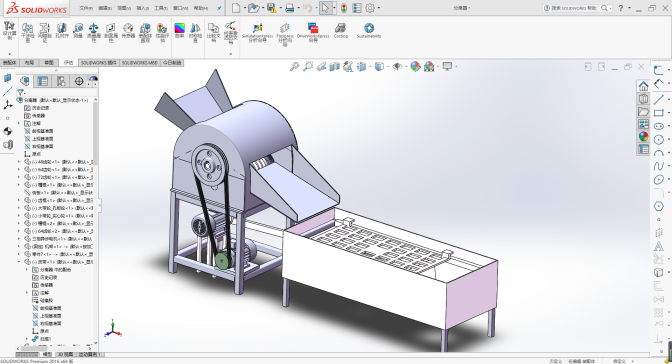Click the help question mark button
Screen dimensions: 672x364
621,8
